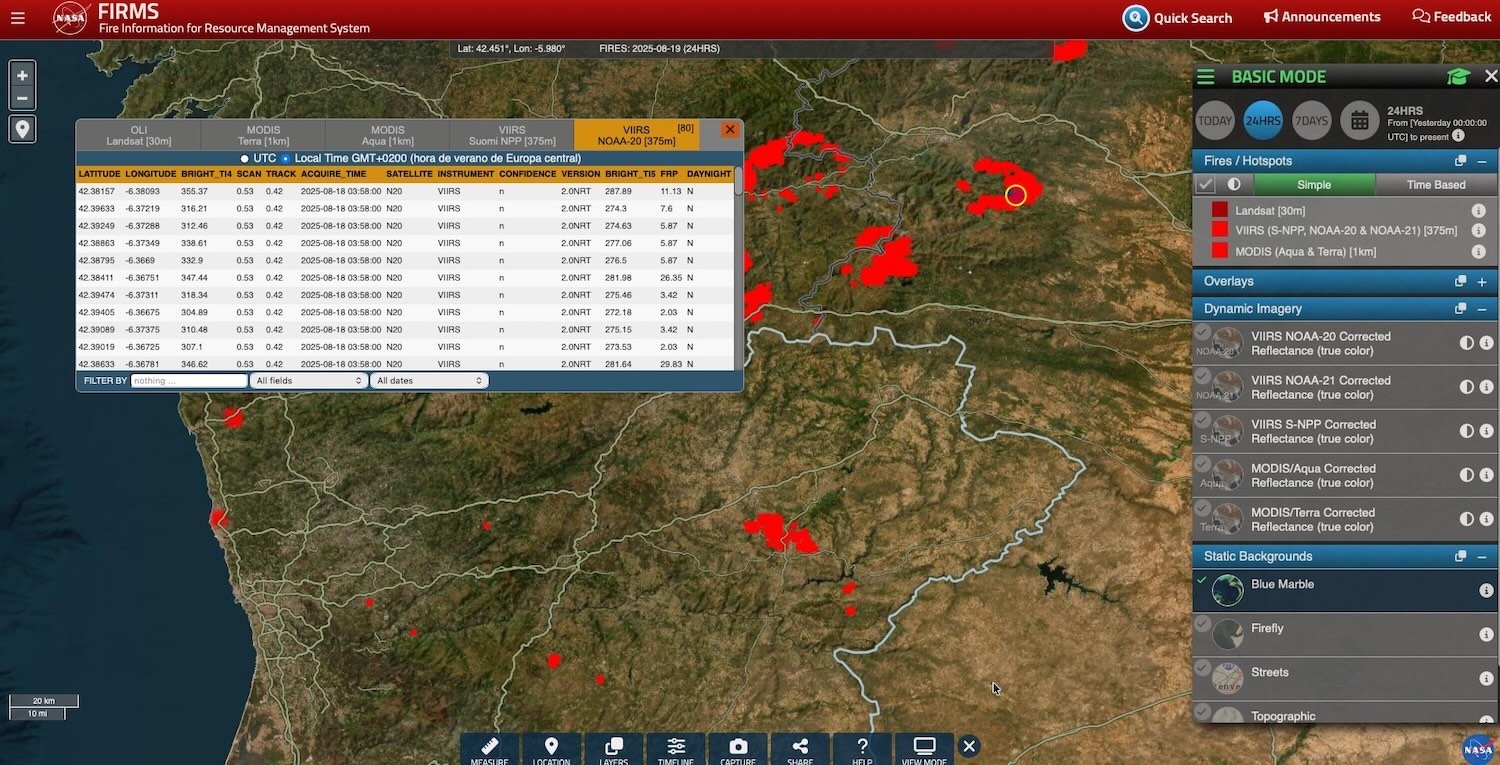Switch to the MODIS Terra [1km] tab
The image size is (1500, 765).
(x=263, y=135)
